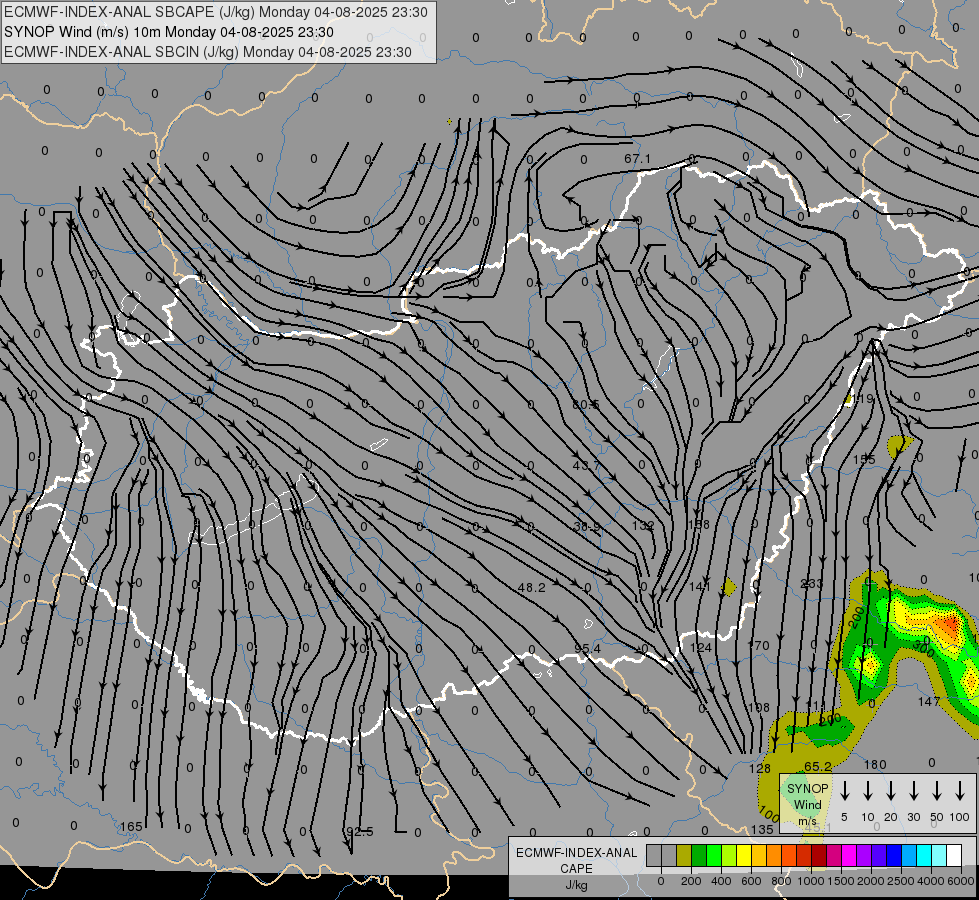The height and width of the screenshot is (900, 979).
Task: Select the wind arrow above the 20 label
Action: tap(891, 791)
